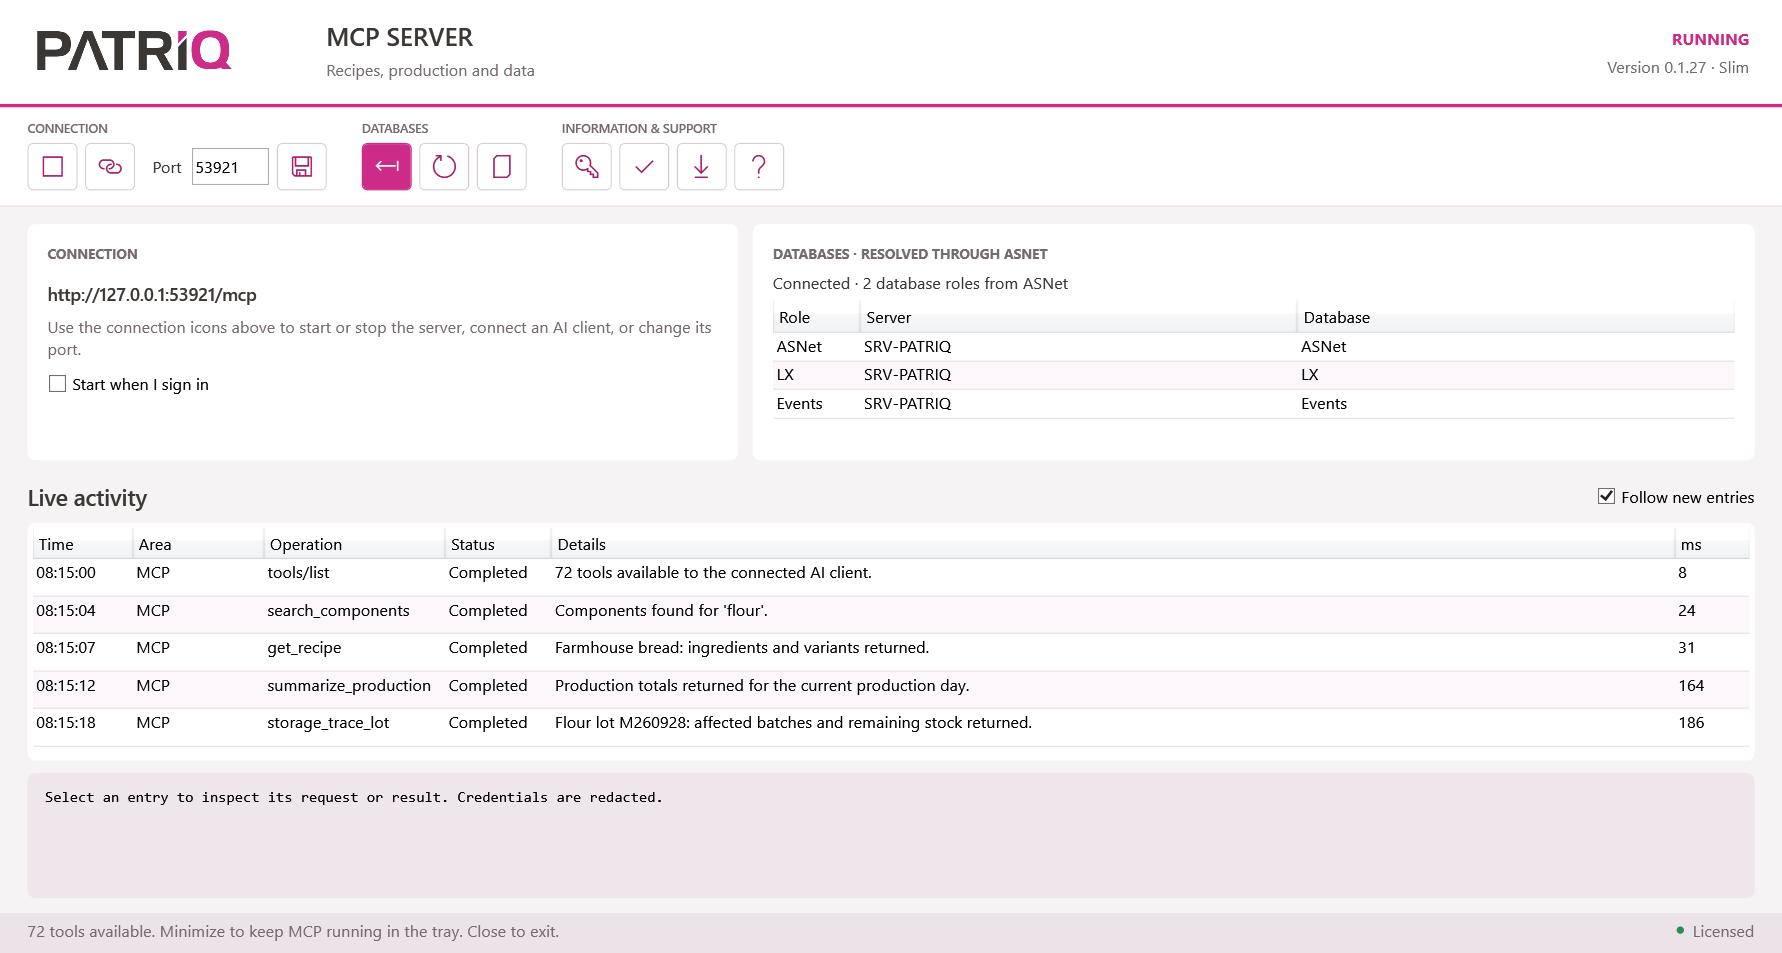Click the download arrow icon
1782x953 pixels.
click(702, 167)
